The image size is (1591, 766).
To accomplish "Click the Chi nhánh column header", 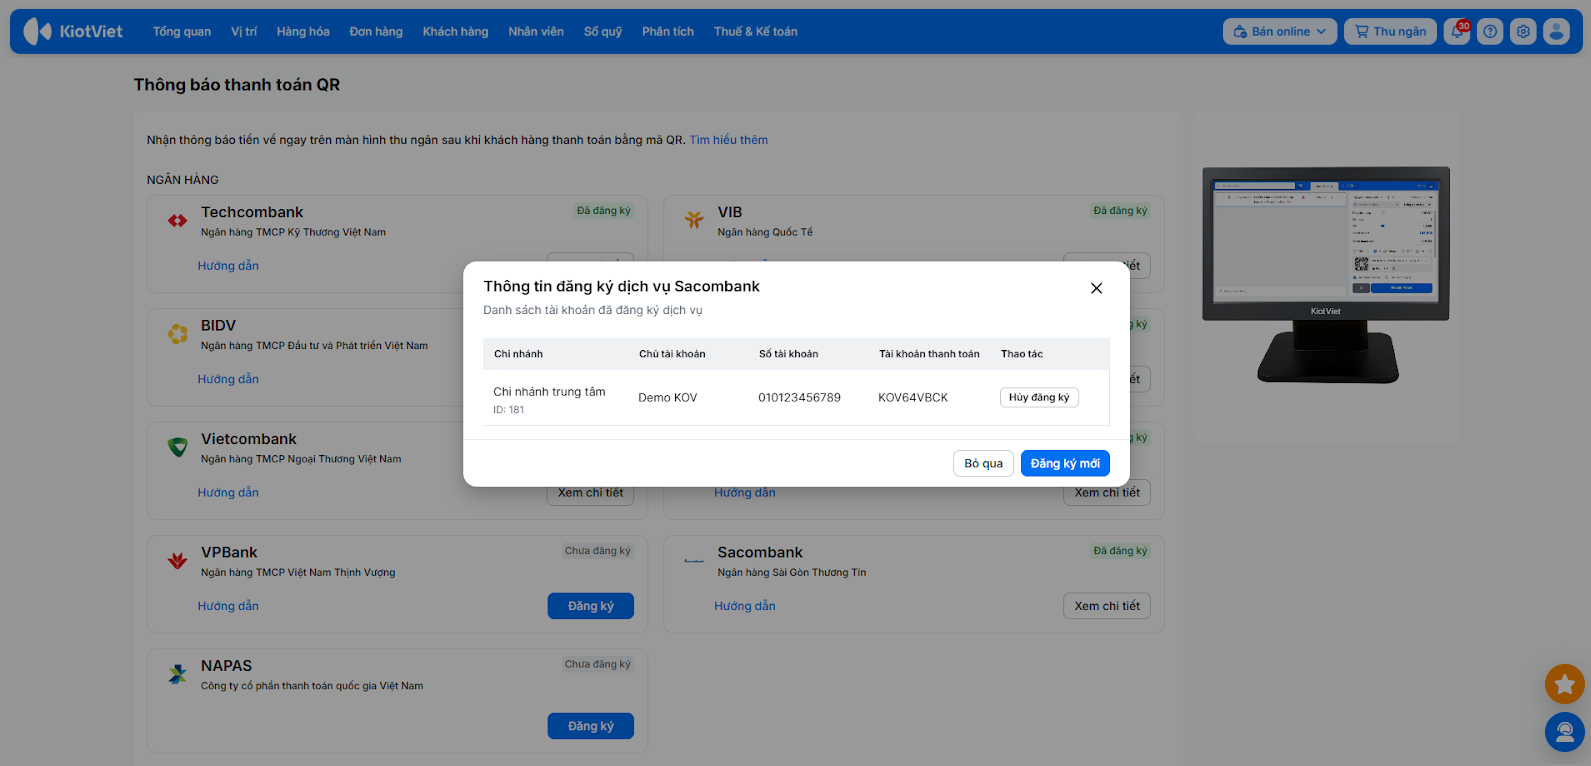I will tap(519, 354).
